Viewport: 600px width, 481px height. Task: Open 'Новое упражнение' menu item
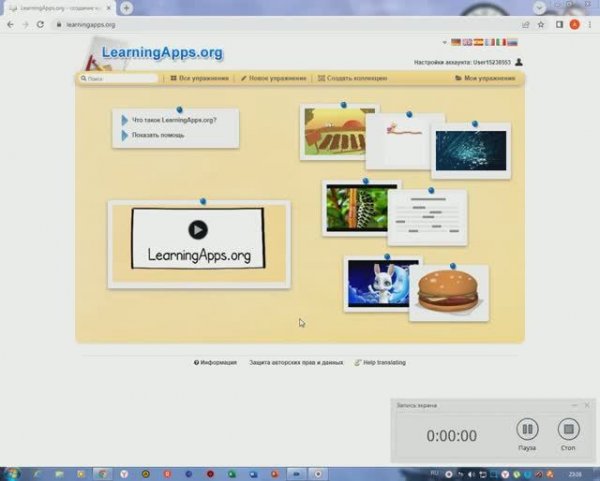[x=274, y=78]
